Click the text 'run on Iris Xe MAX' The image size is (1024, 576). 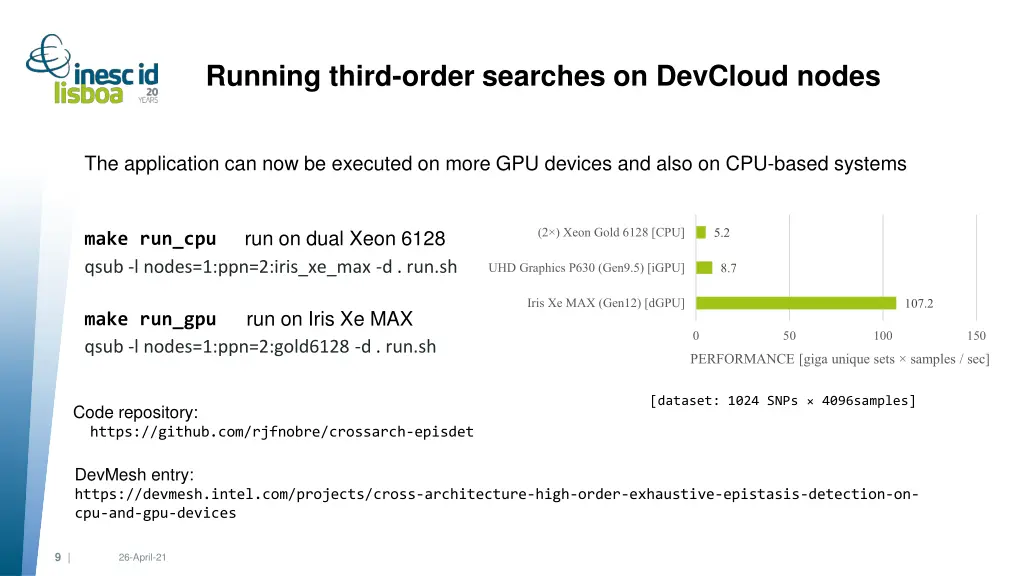tap(329, 319)
